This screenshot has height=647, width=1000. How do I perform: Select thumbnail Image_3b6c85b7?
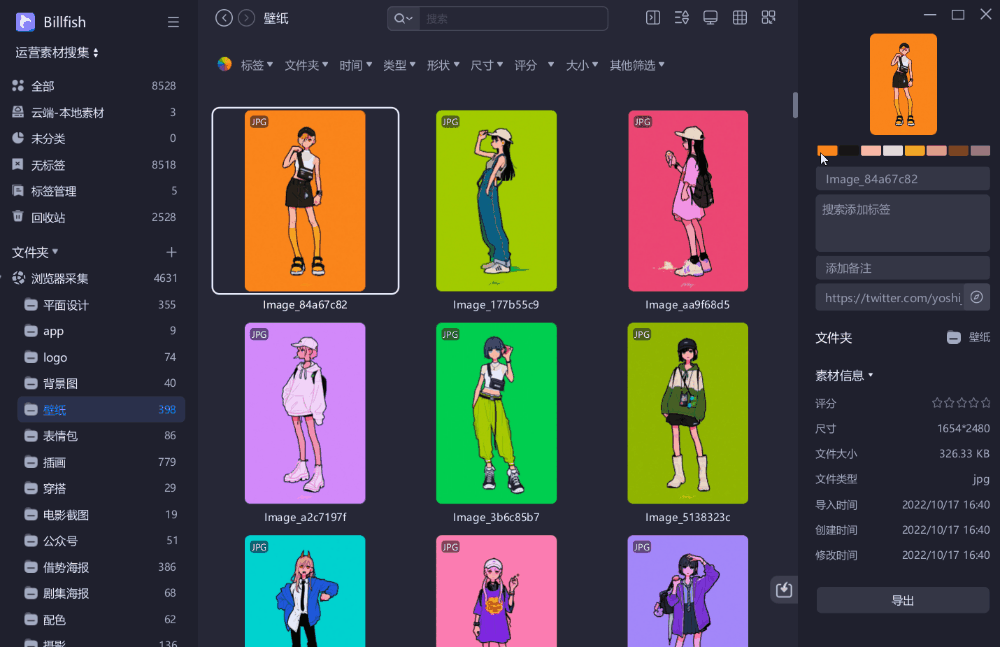(x=496, y=413)
